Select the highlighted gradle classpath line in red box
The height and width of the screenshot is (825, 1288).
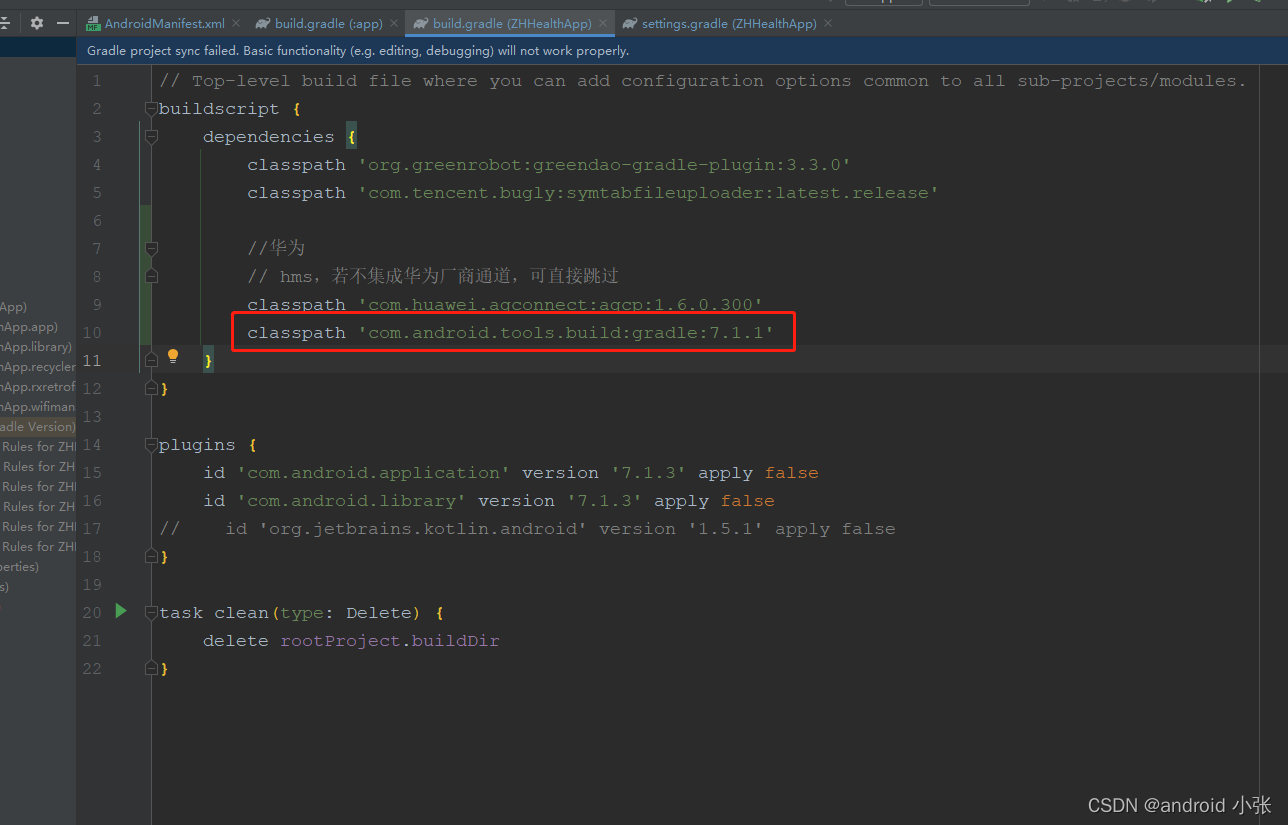[x=513, y=331]
